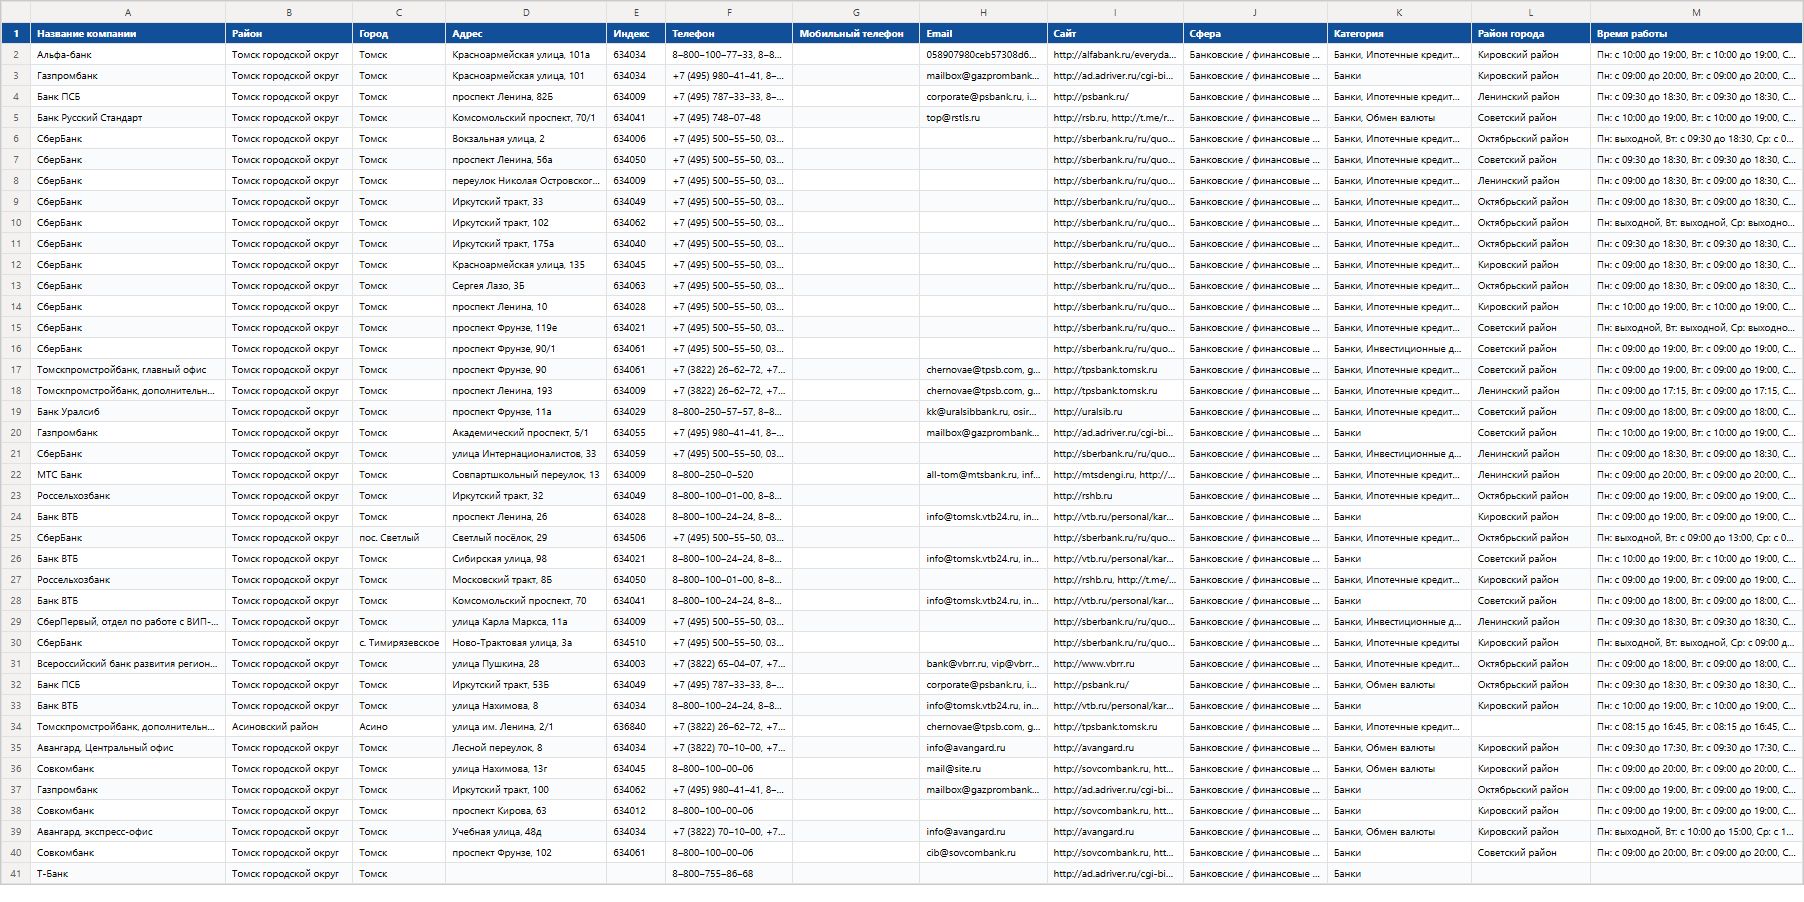This screenshot has width=1804, height=902.
Task: Select address 'Сергея Лазо, 3Б'
Action: (x=526, y=286)
